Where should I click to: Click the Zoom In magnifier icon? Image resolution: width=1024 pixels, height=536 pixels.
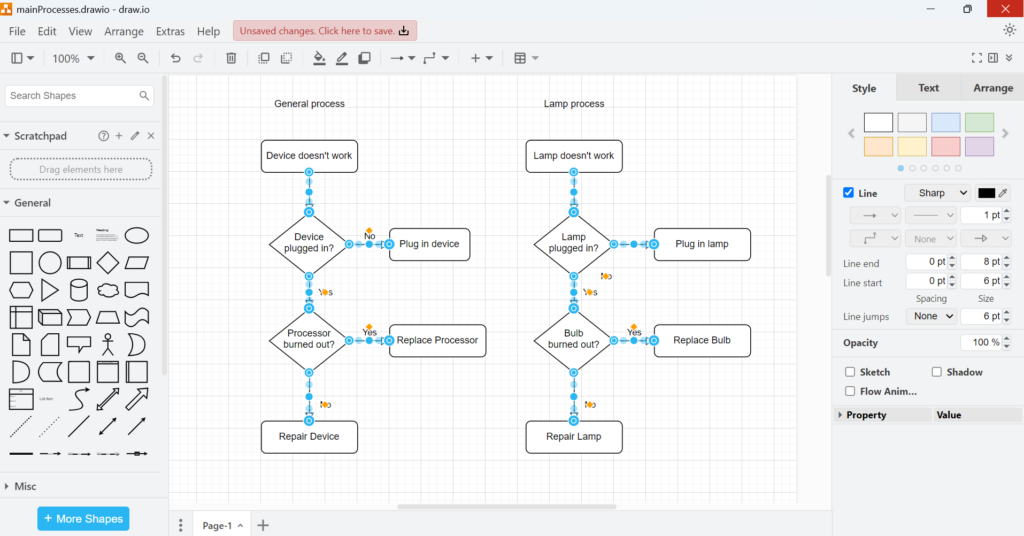pyautogui.click(x=120, y=59)
